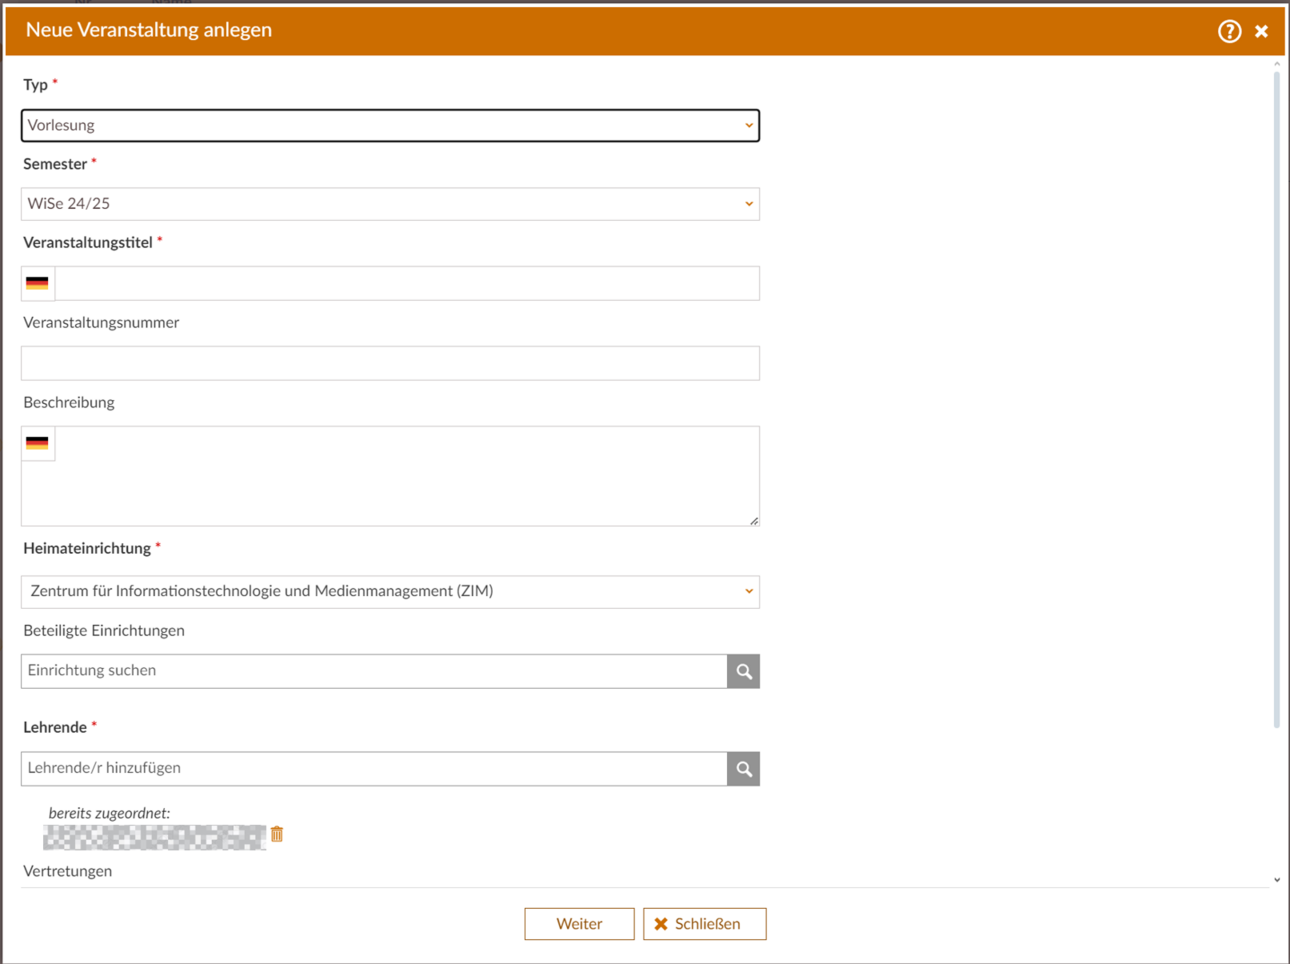Screen dimensions: 1290x964
Task: Expand the Semester dropdown WiSe 24/25
Action: click(x=390, y=204)
